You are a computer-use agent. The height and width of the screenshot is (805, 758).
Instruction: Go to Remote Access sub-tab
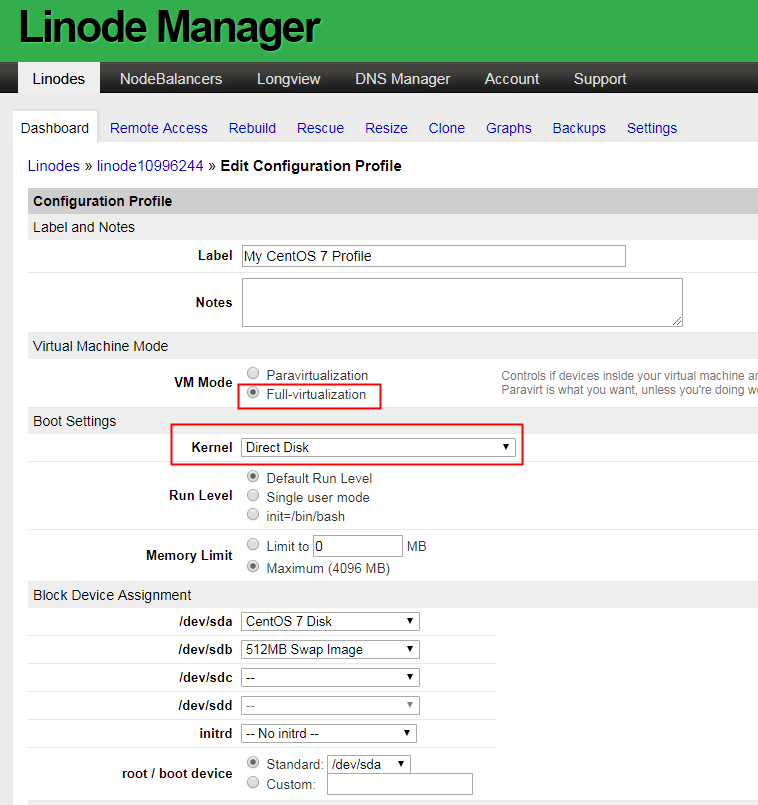pyautogui.click(x=159, y=128)
